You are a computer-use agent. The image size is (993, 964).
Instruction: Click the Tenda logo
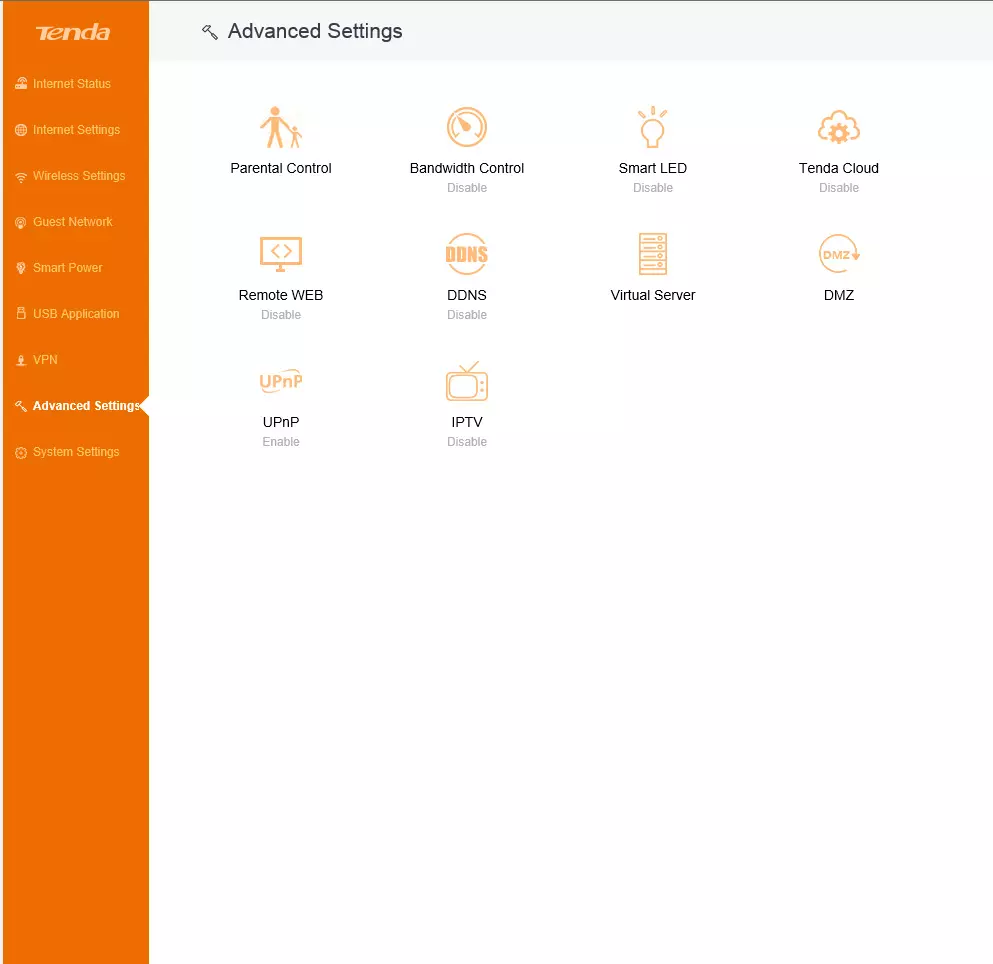[73, 32]
